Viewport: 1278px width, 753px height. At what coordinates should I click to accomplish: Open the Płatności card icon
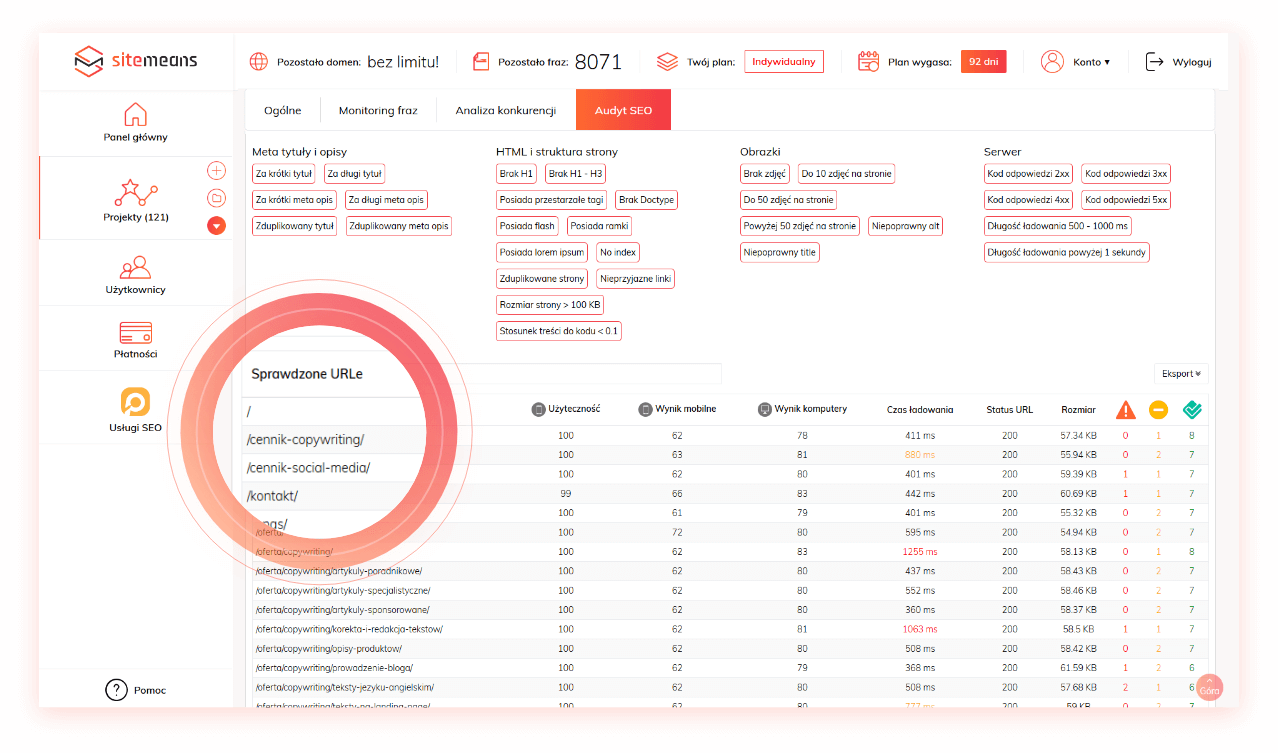click(135, 332)
